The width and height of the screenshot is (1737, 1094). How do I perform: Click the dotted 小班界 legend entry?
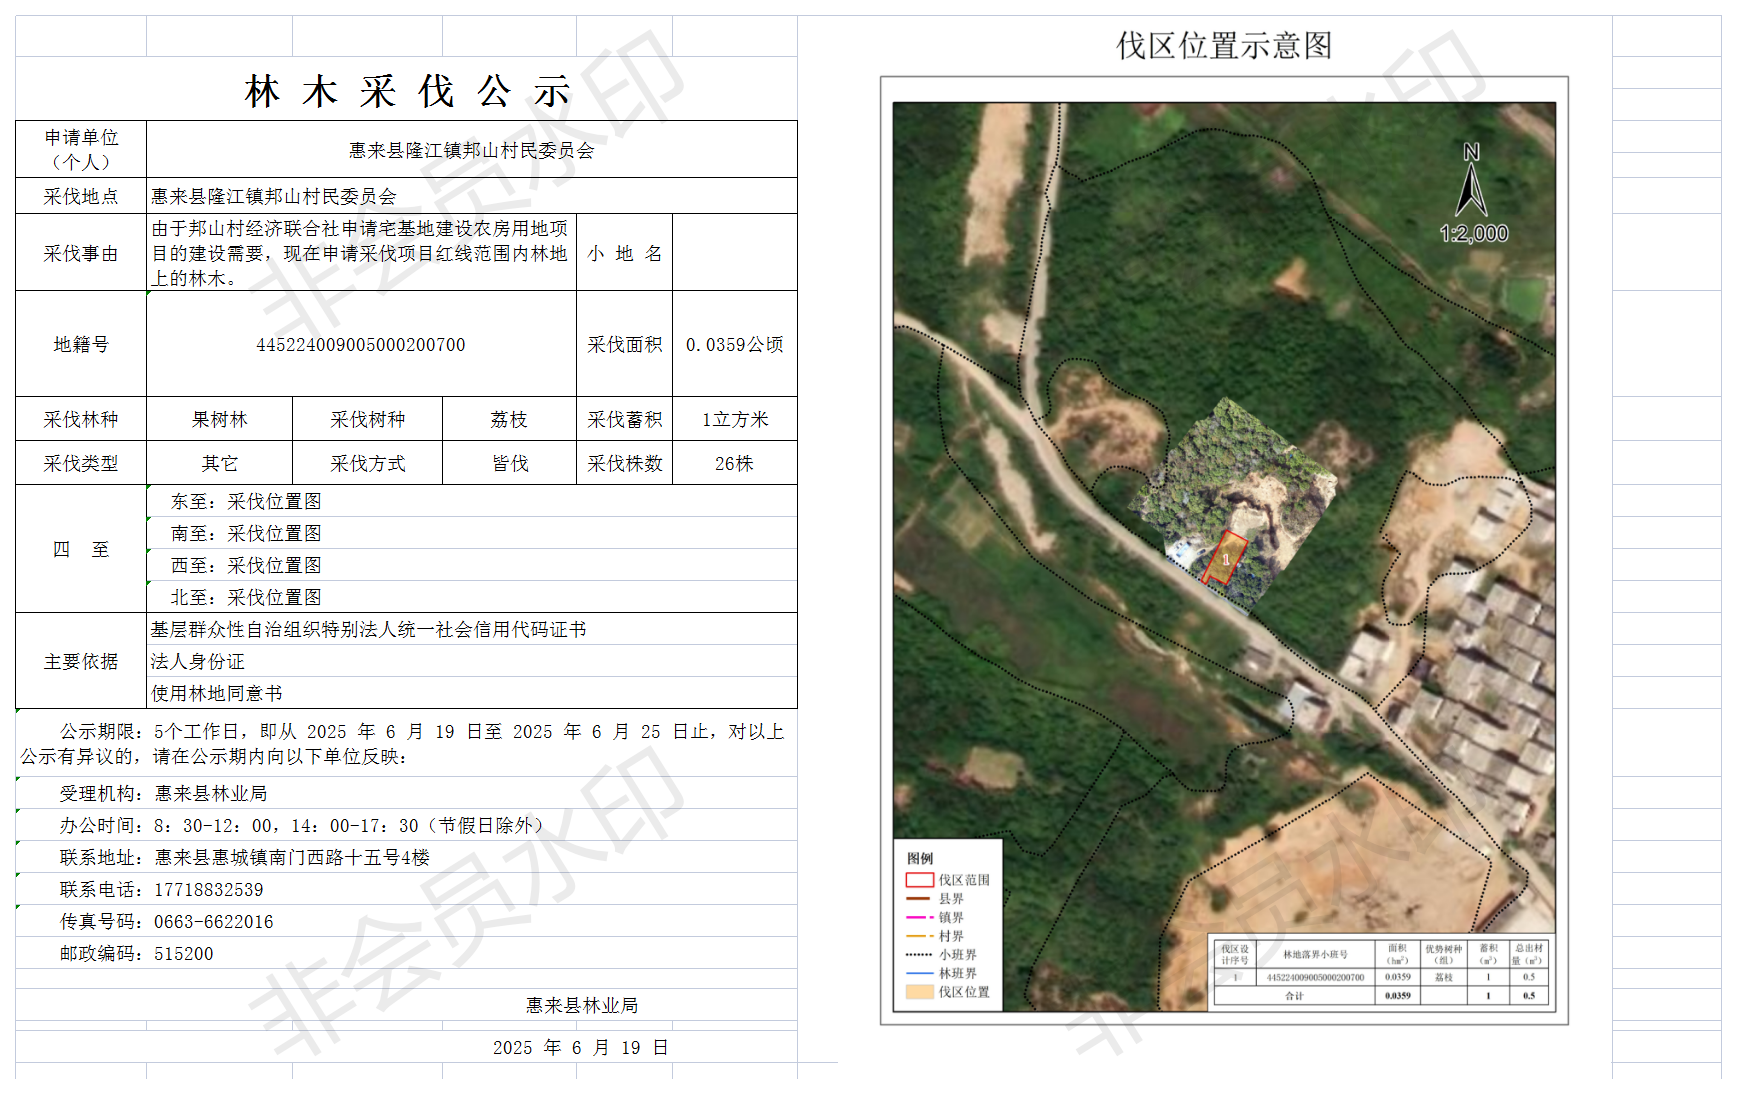click(x=941, y=955)
